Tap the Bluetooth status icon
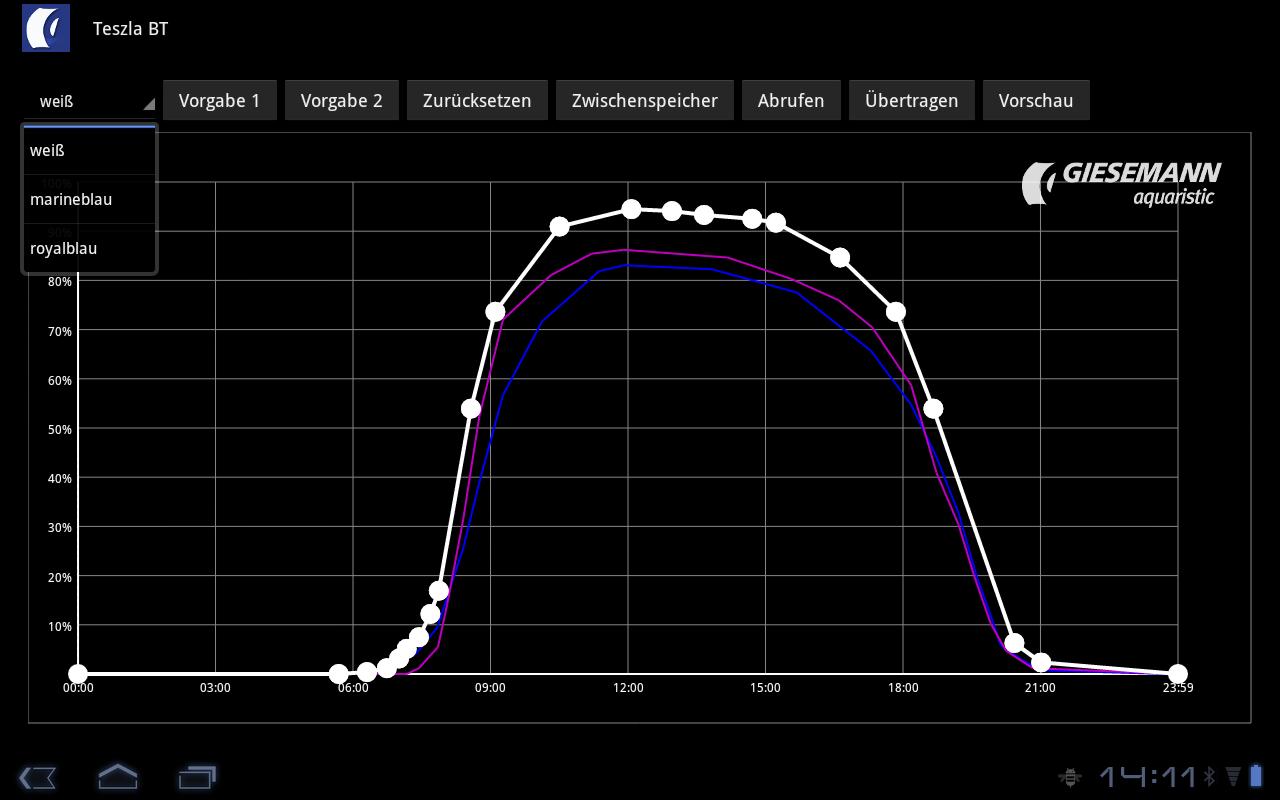The image size is (1280, 800). tap(1209, 776)
